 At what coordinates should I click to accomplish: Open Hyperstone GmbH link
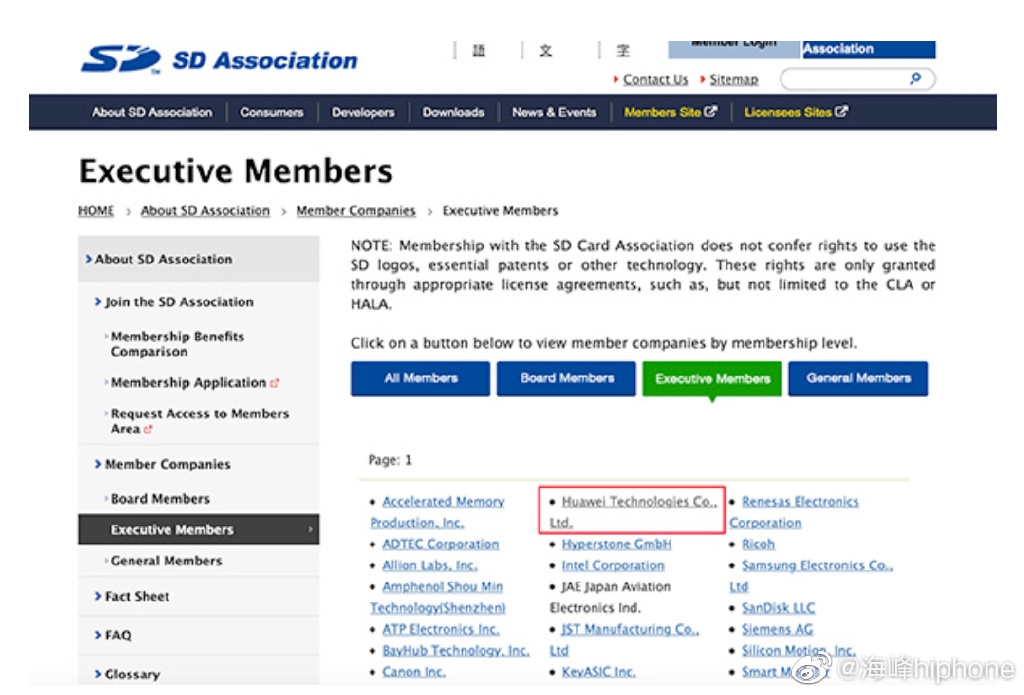point(616,544)
